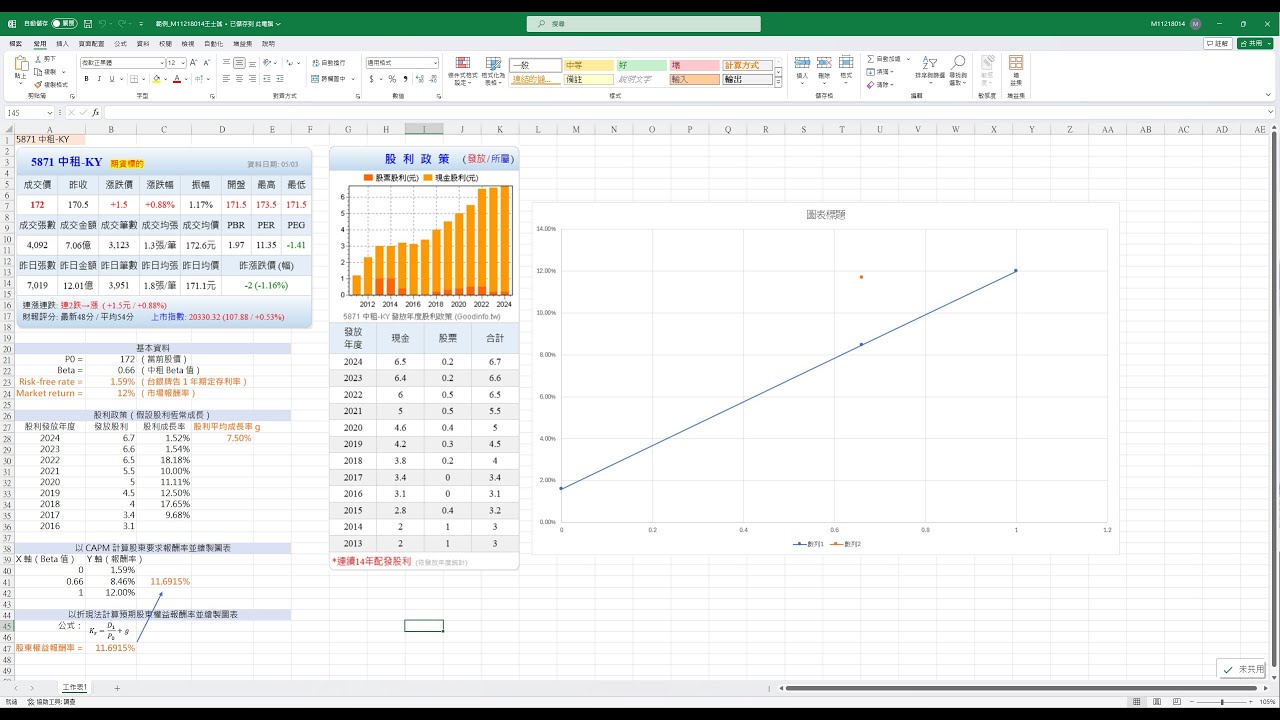1280x720 pixels.
Task: Click the Name Box showing I45
Action: coord(28,113)
